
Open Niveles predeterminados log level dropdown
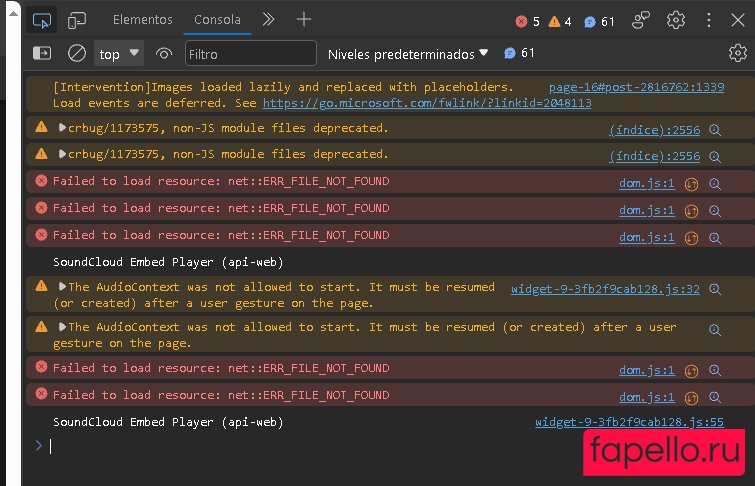coord(407,54)
